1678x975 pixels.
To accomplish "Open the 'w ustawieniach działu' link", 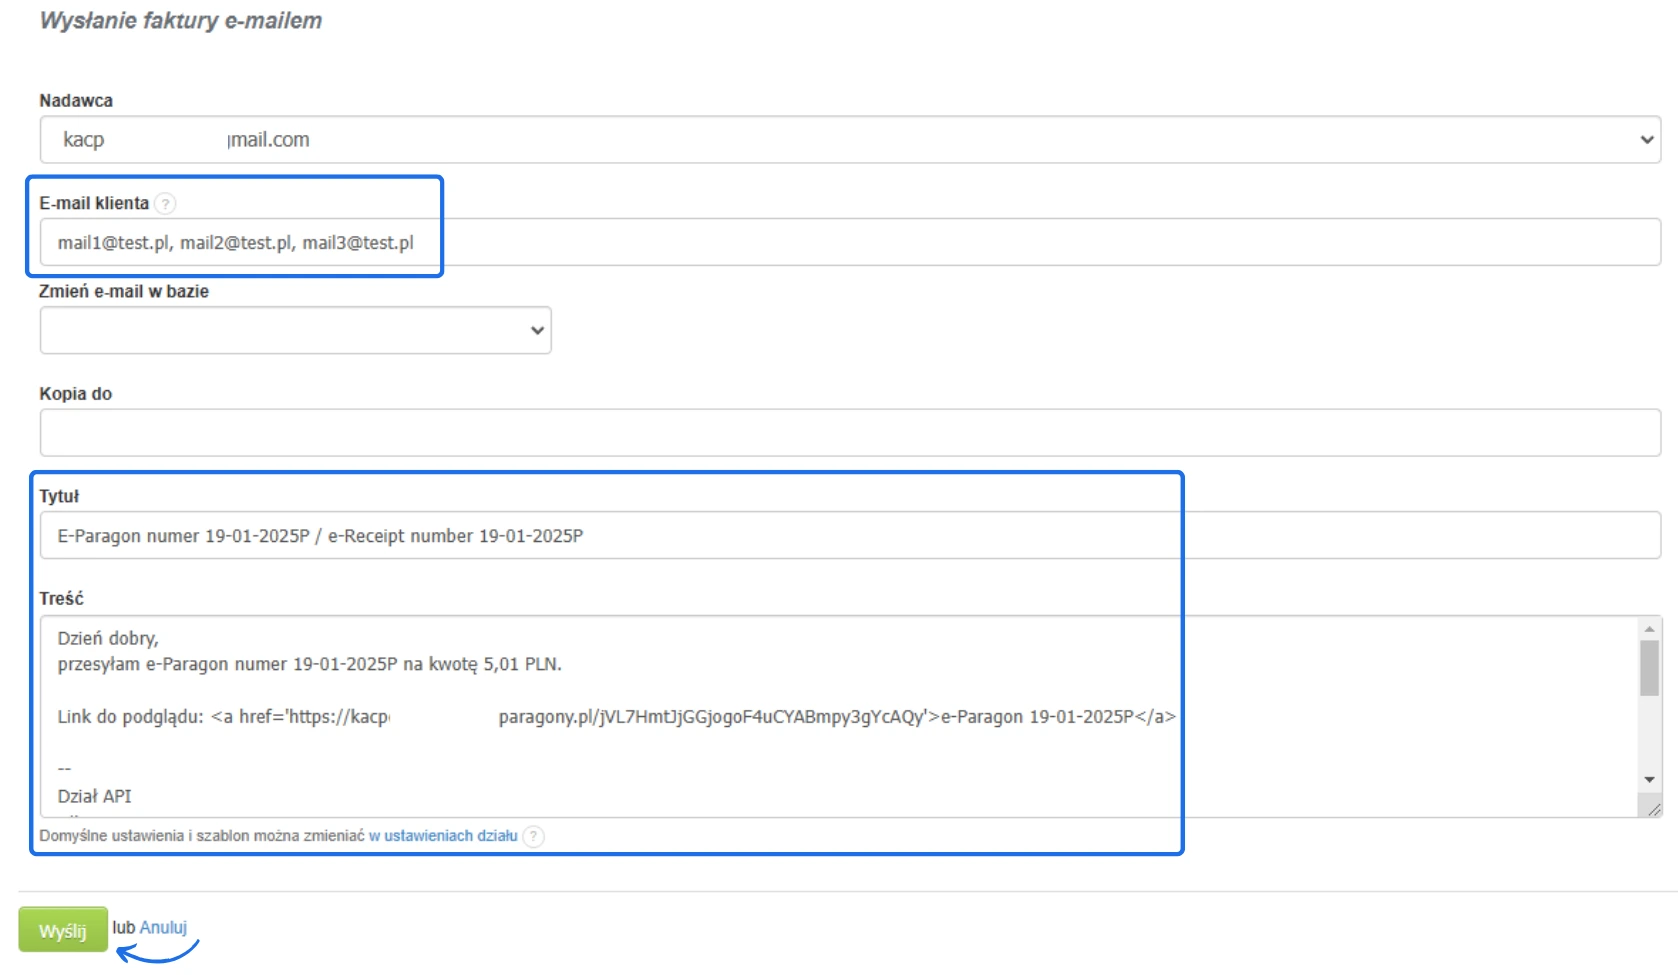I will (x=443, y=836).
